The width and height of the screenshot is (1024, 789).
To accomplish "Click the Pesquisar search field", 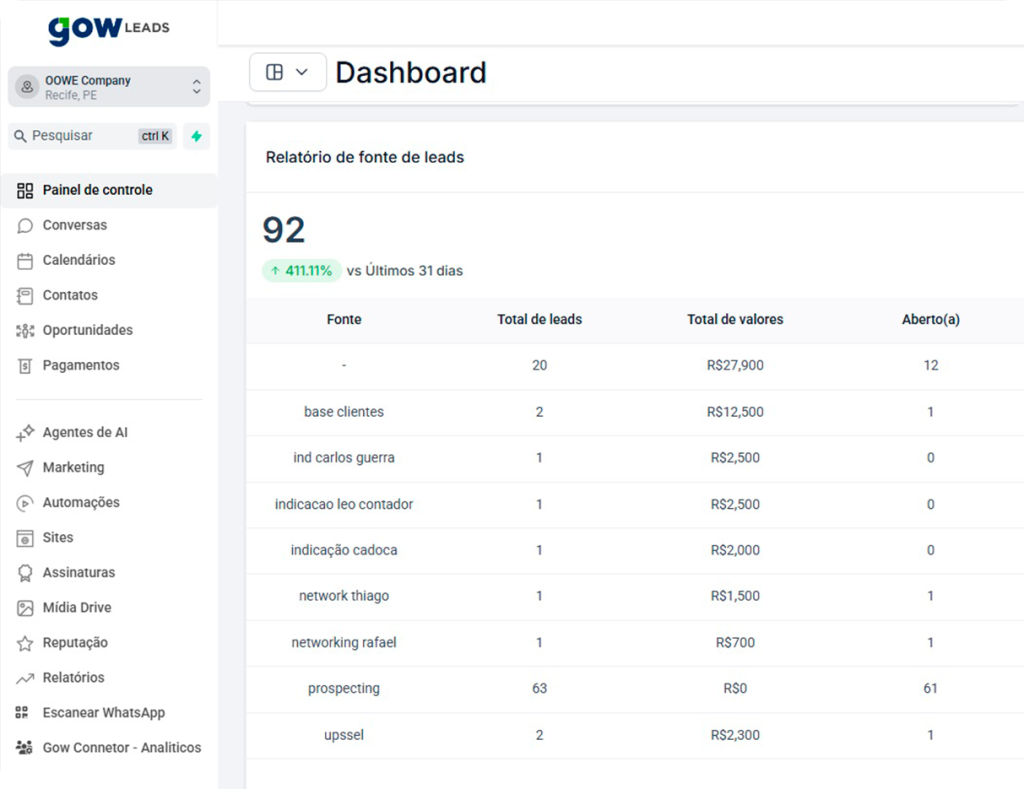I will 80,136.
